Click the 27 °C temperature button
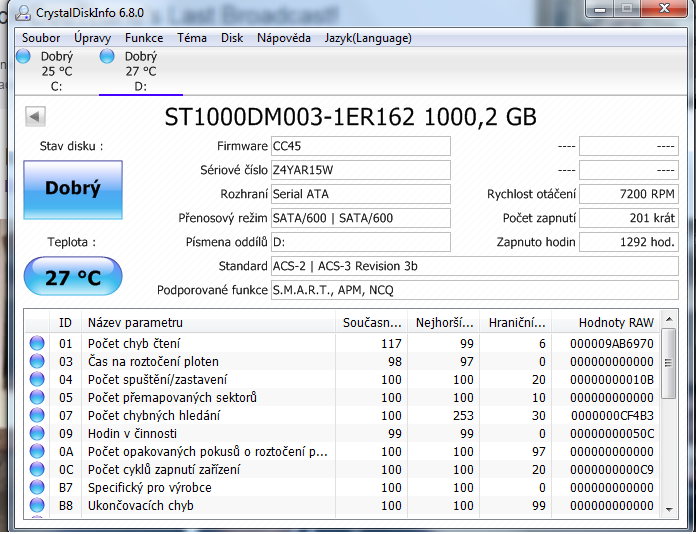697x534 pixels. (73, 277)
